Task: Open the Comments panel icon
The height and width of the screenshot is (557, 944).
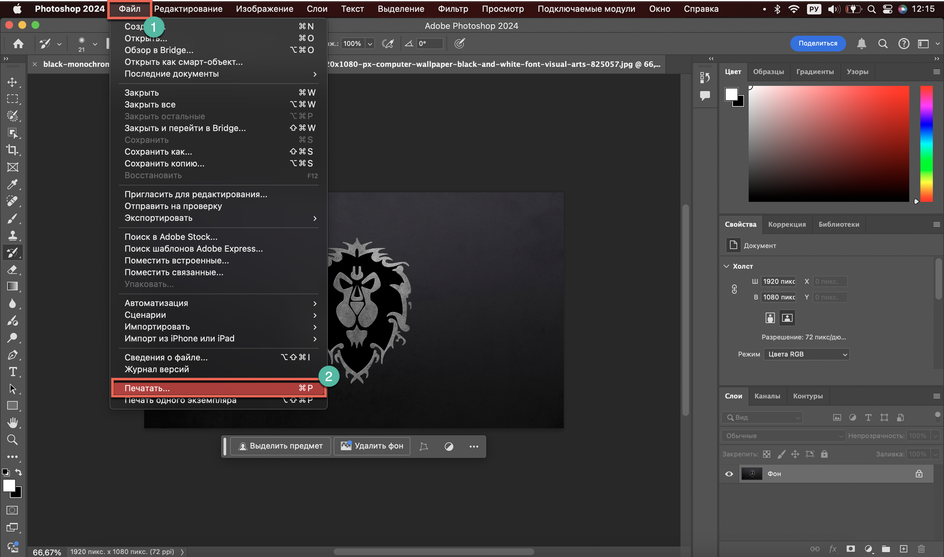Action: (x=705, y=96)
